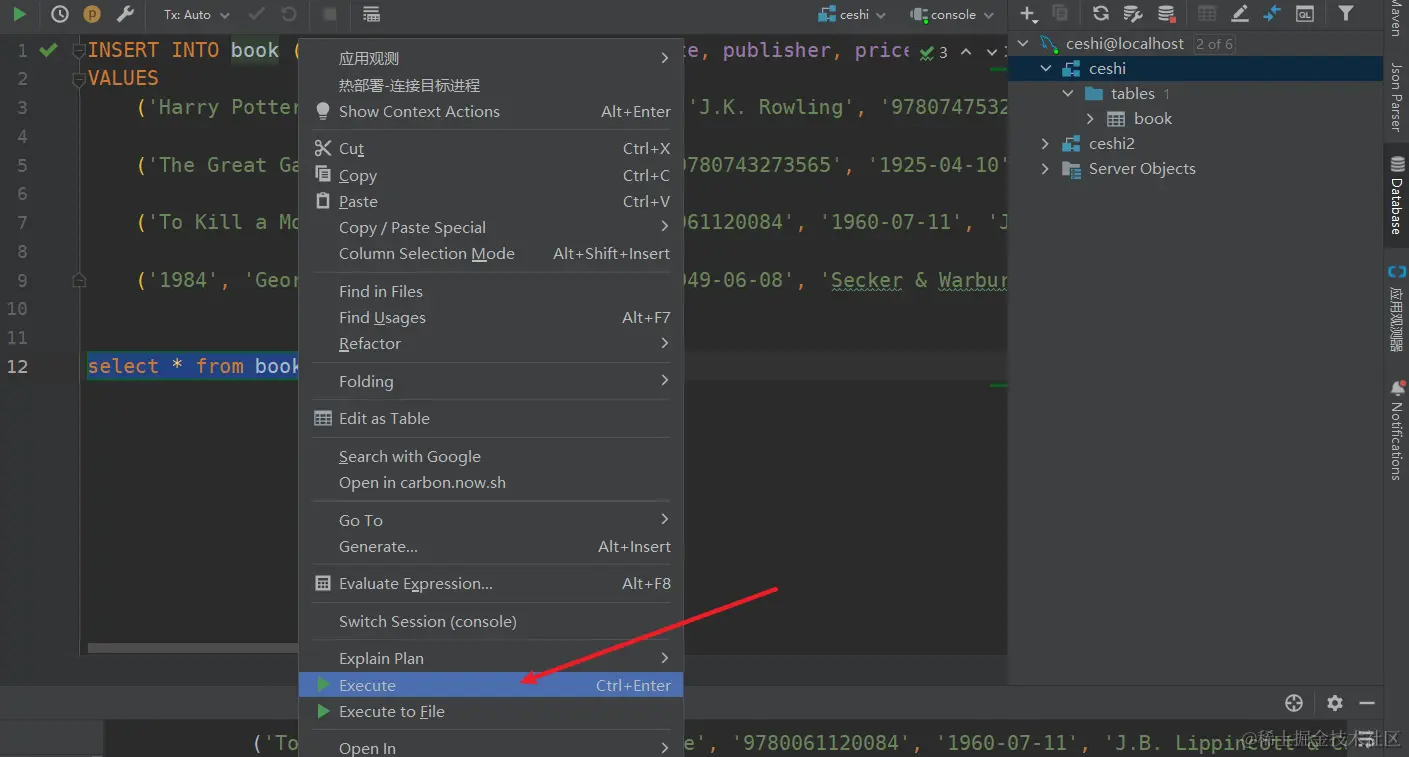Click the Disconnect database icon
Image resolution: width=1409 pixels, height=757 pixels.
(x=1166, y=14)
